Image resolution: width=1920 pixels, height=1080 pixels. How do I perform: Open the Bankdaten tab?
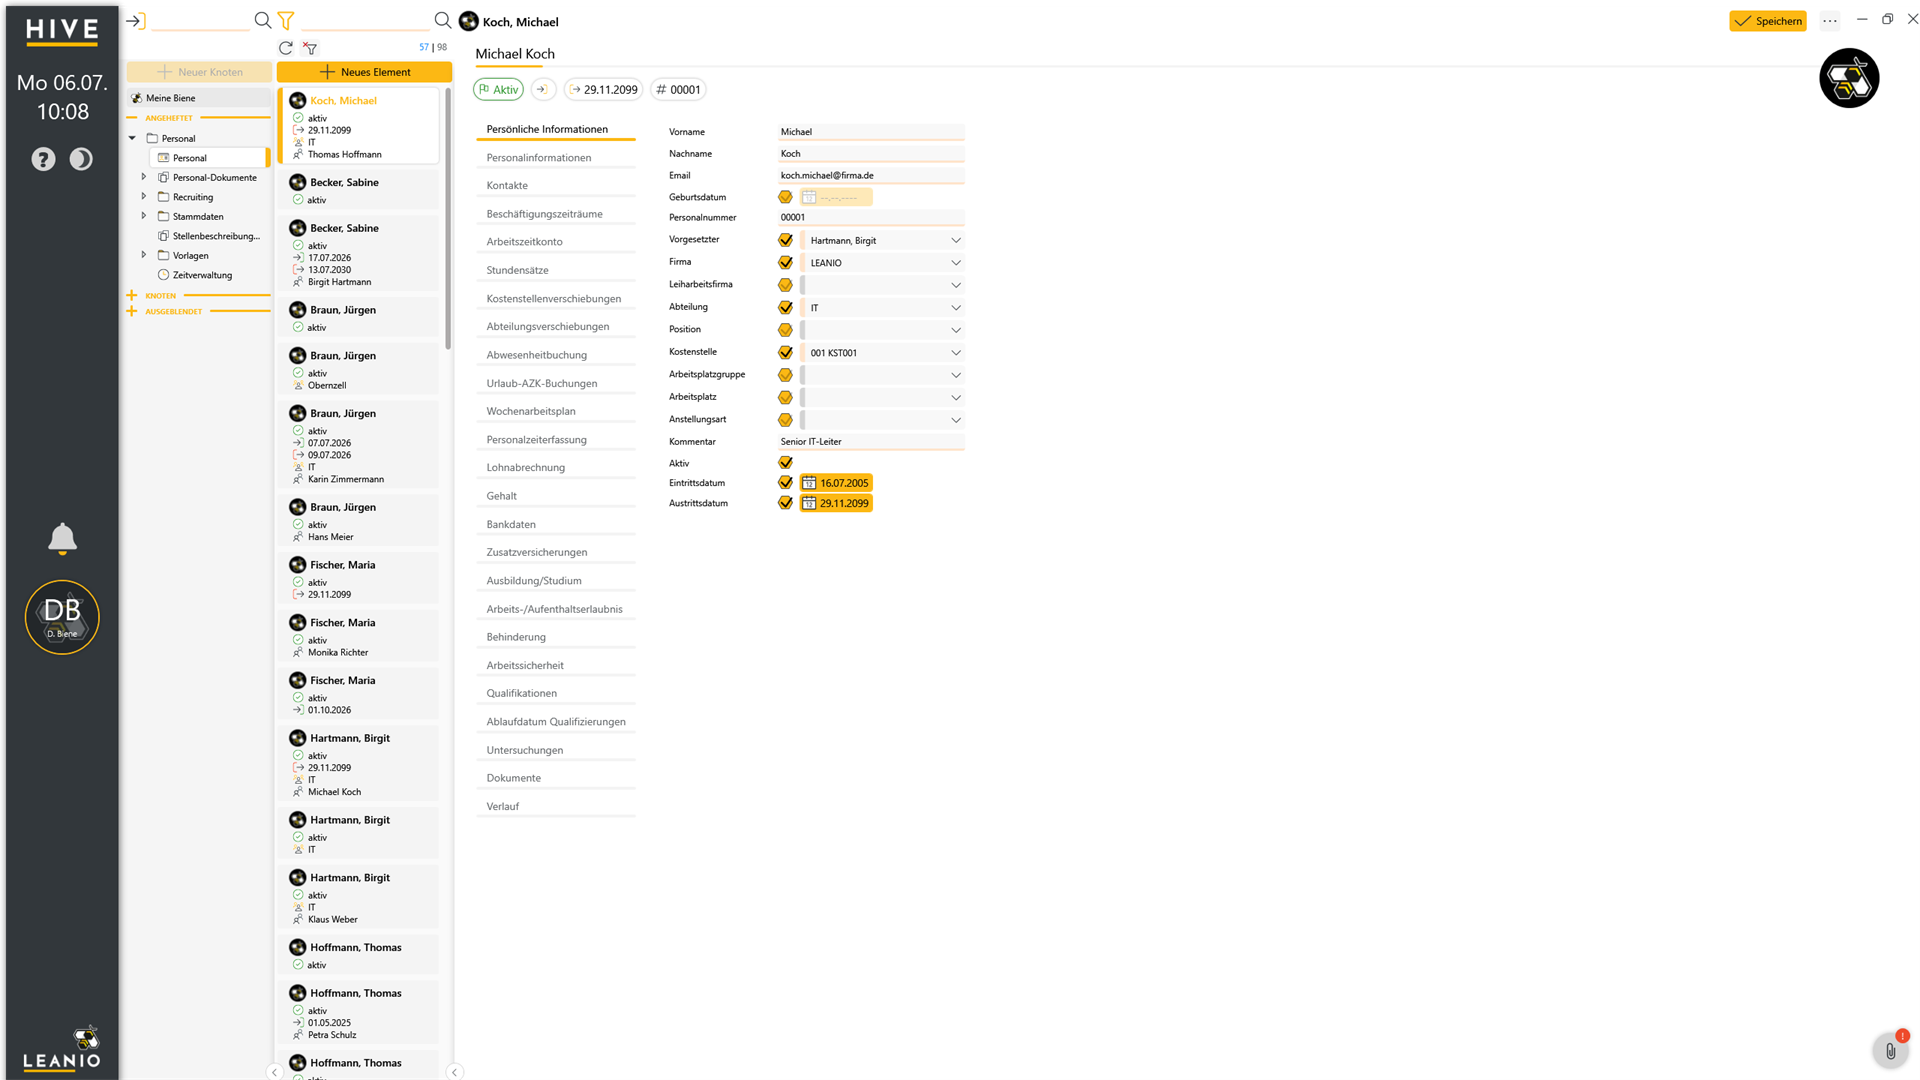tap(555, 524)
